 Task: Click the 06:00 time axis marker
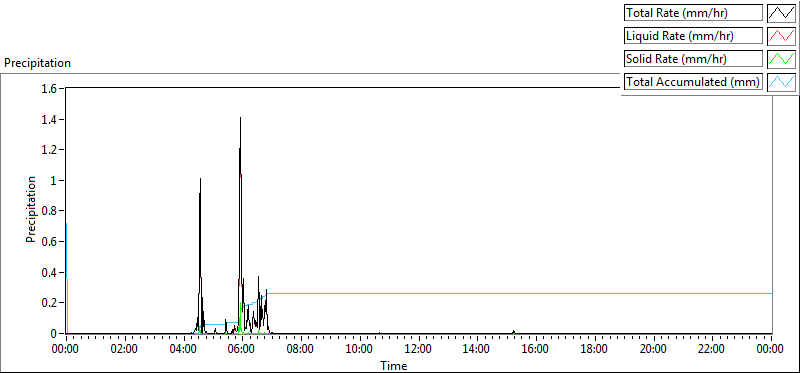tap(242, 350)
